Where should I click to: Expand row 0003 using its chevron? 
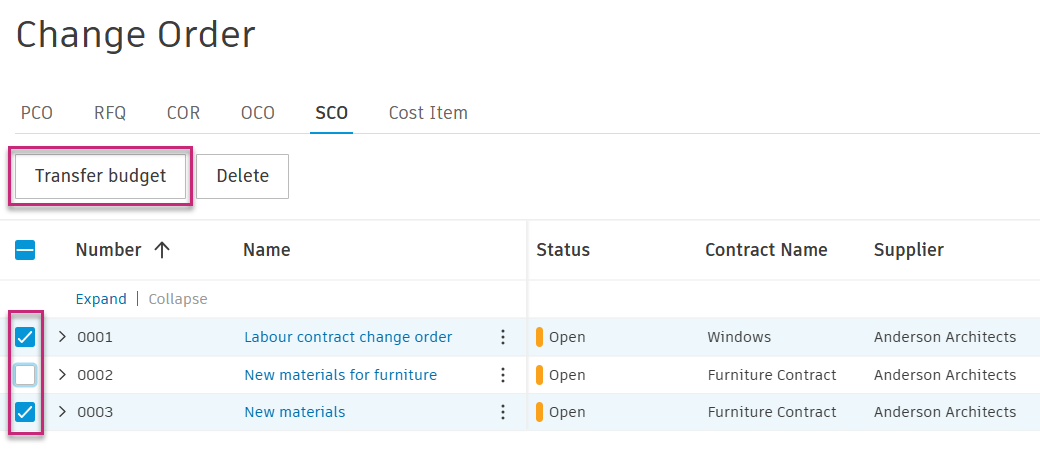(62, 412)
